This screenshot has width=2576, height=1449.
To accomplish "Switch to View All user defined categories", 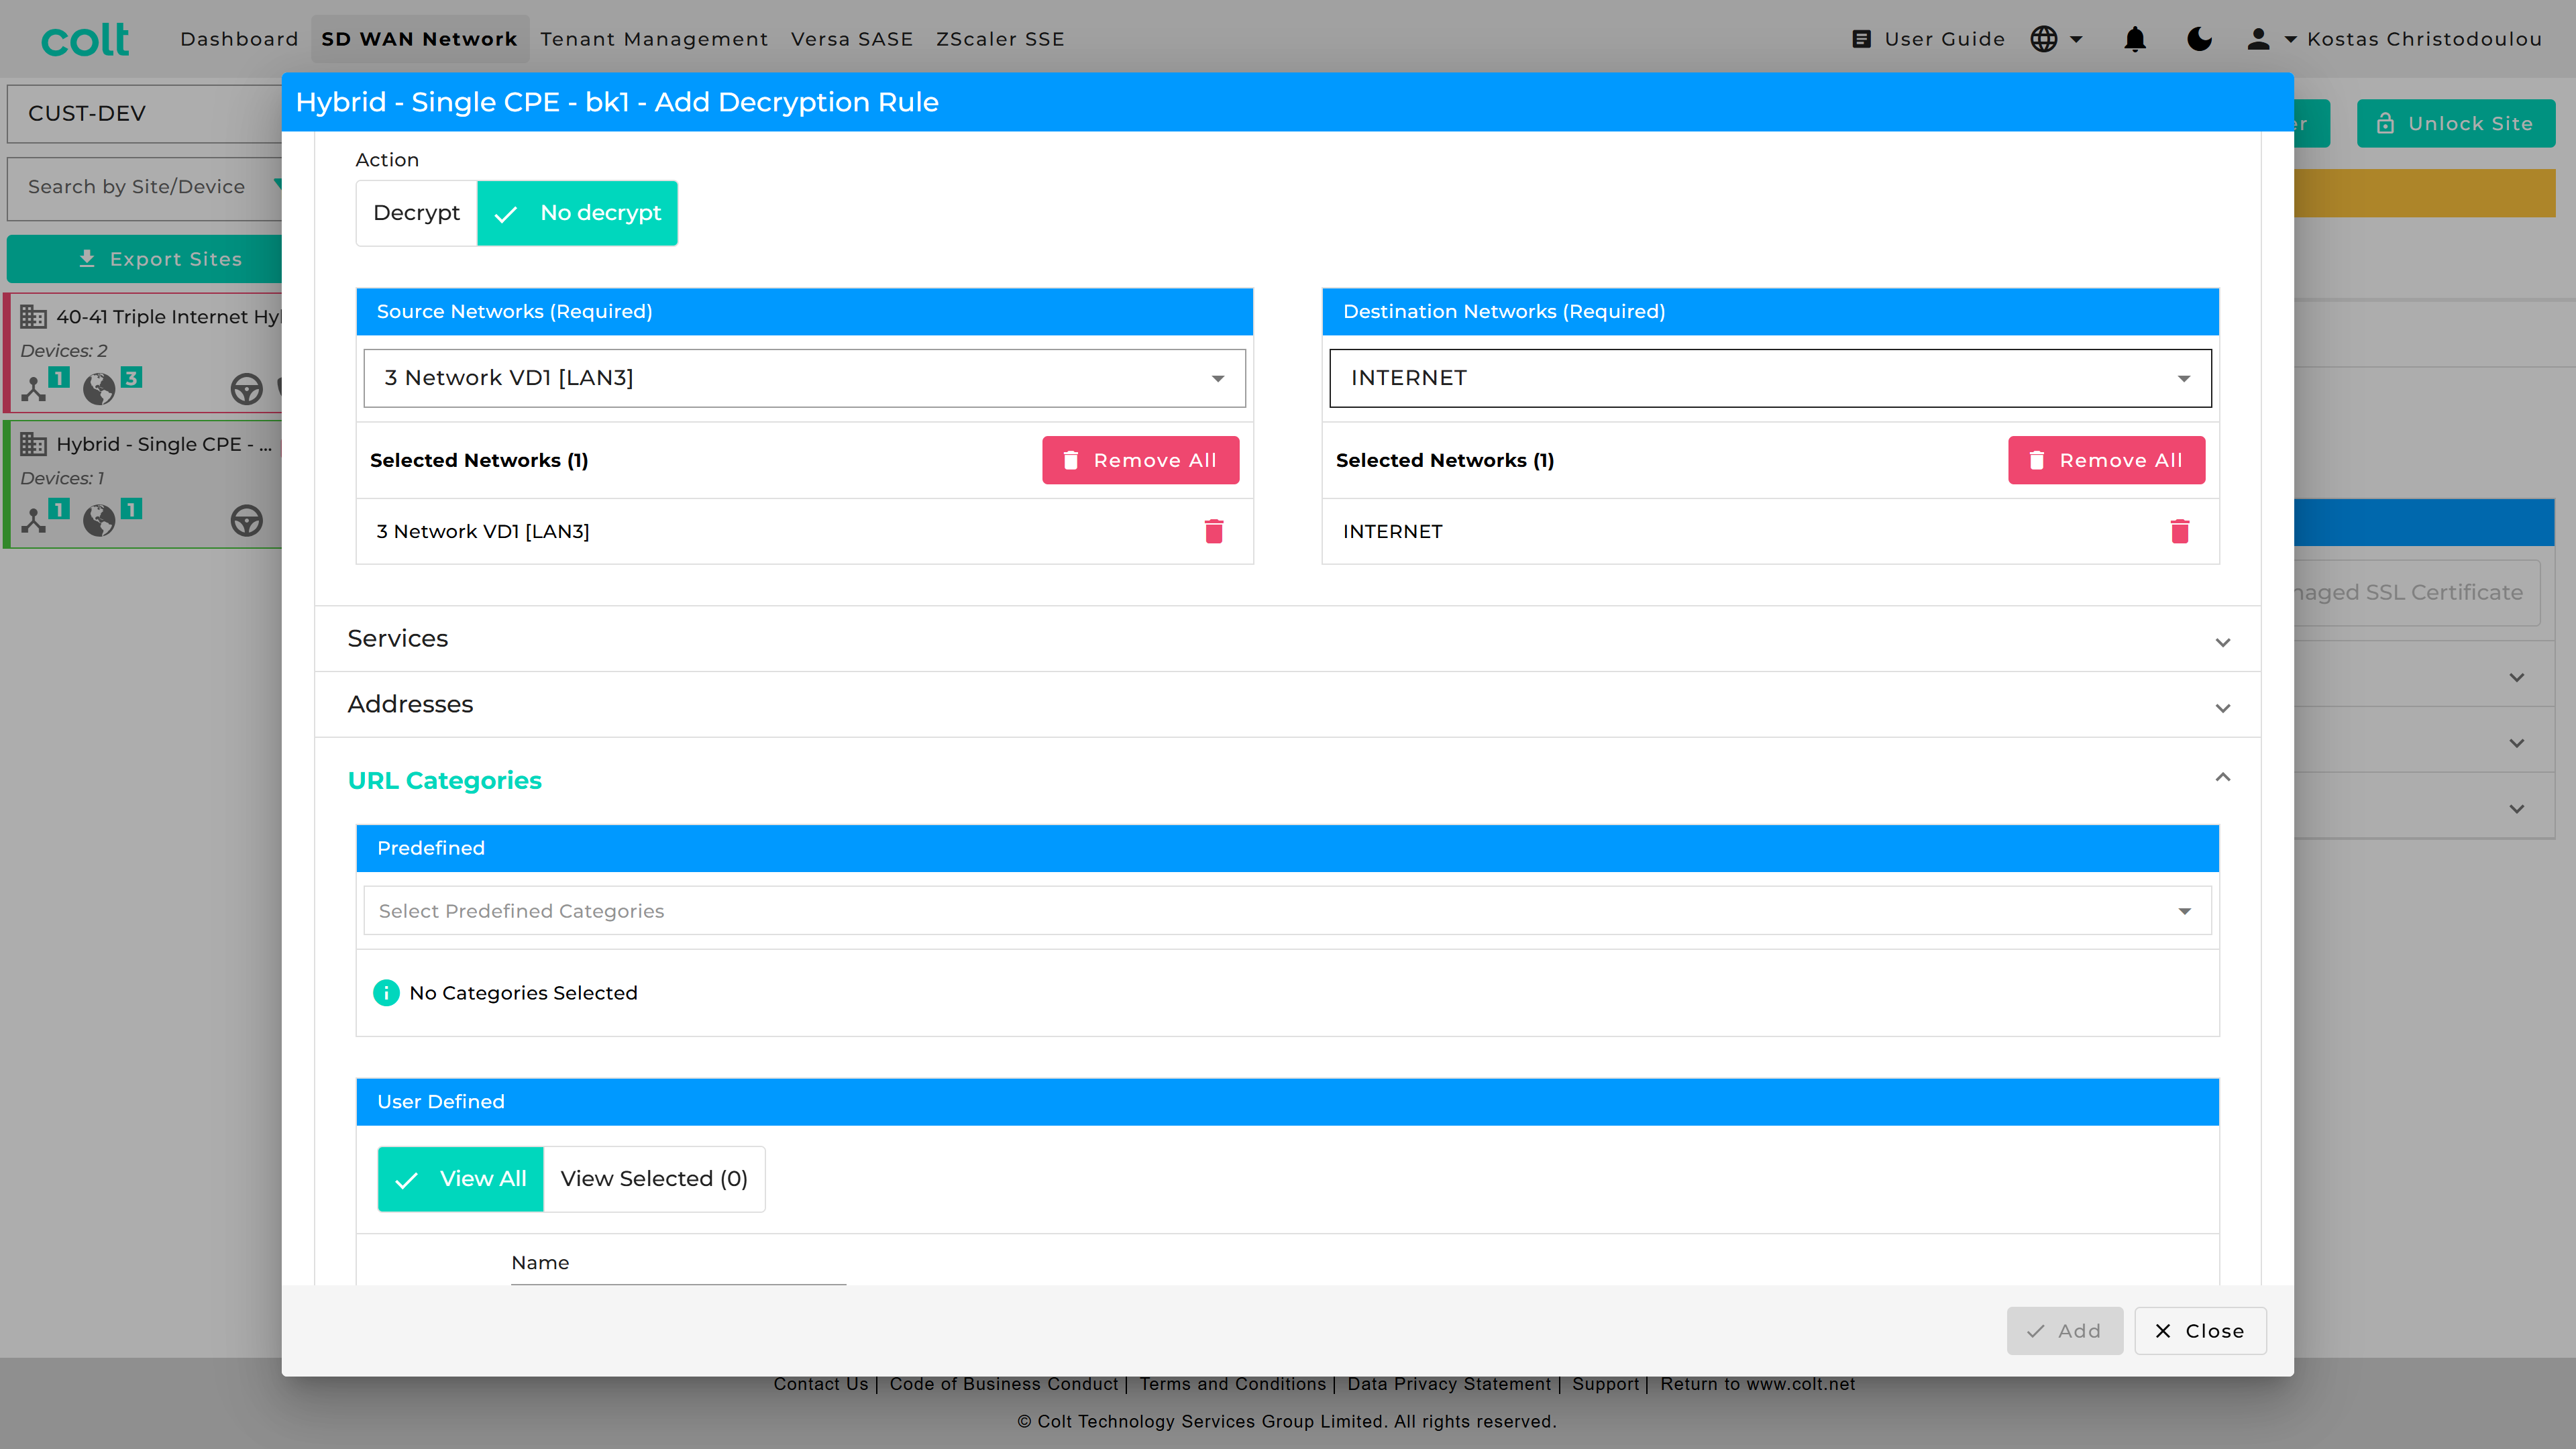I will click(x=460, y=1179).
